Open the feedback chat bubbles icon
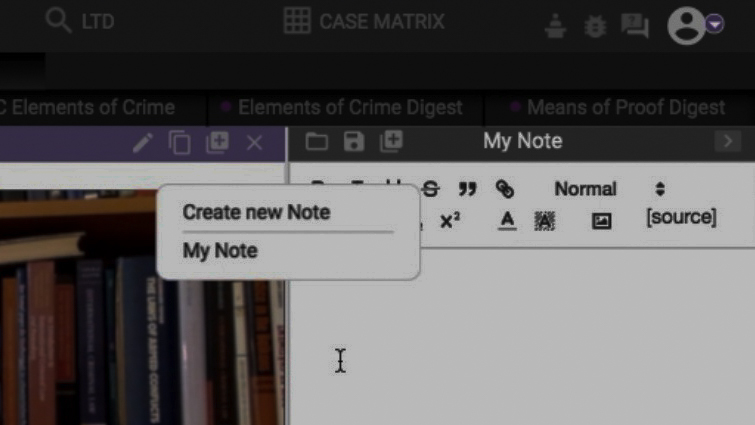Viewport: 755px width, 425px height. click(x=634, y=26)
